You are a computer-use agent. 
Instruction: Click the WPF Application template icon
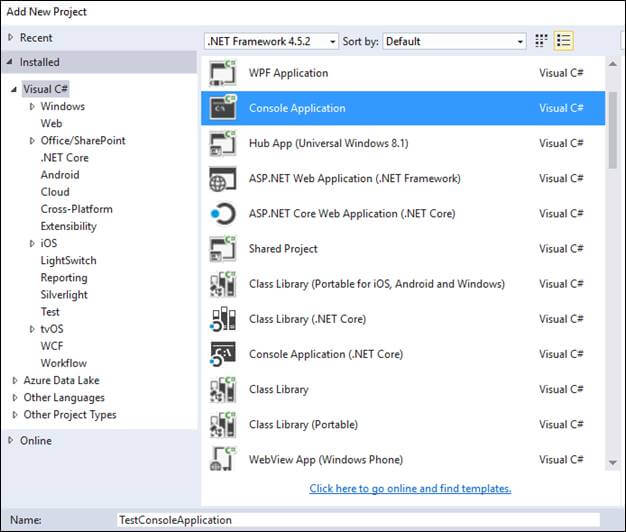[x=222, y=73]
